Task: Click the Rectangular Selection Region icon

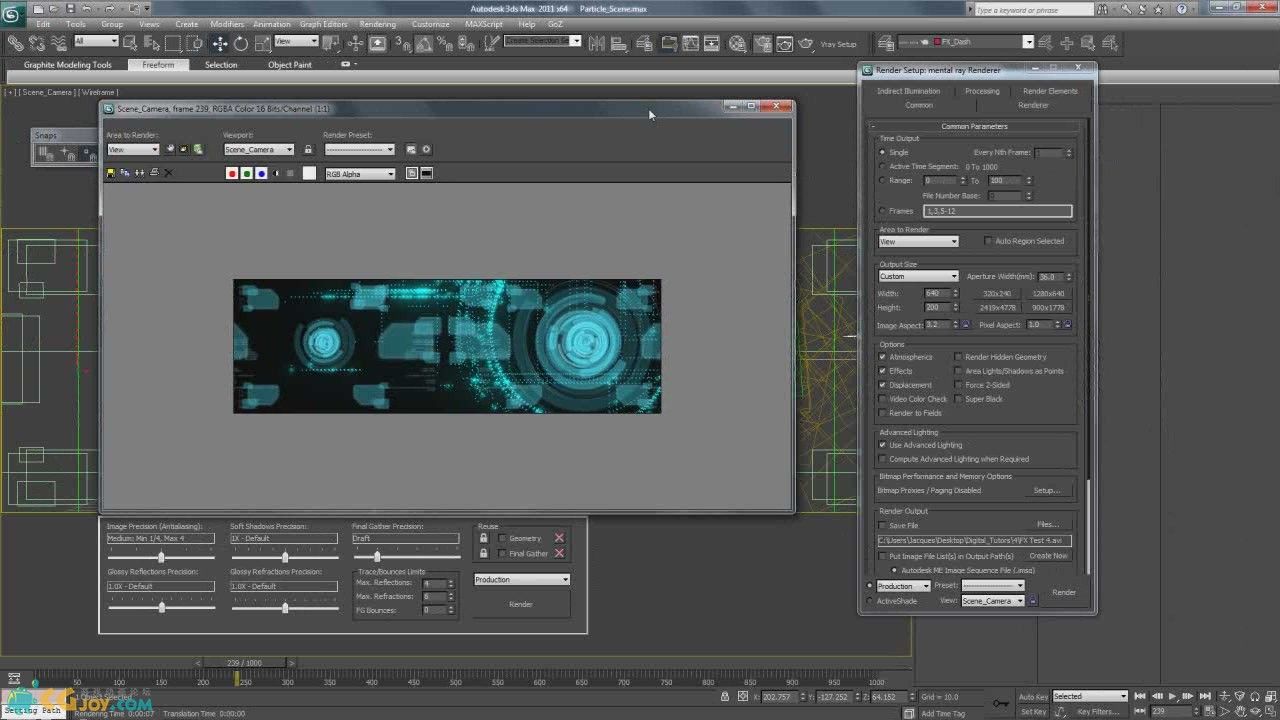Action: point(173,44)
